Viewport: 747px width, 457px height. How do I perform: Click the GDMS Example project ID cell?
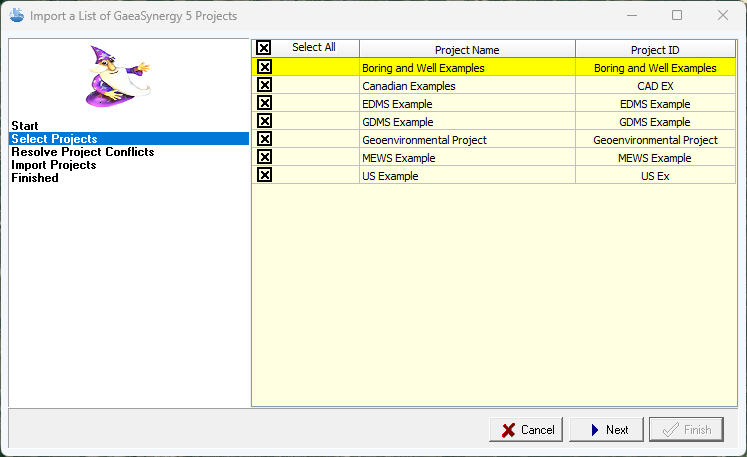click(x=655, y=122)
